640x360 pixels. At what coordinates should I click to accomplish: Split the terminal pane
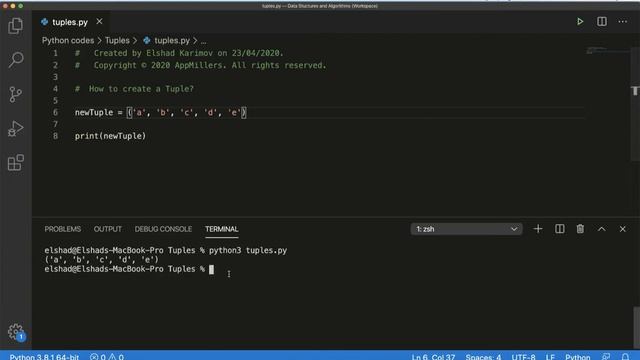pos(560,229)
